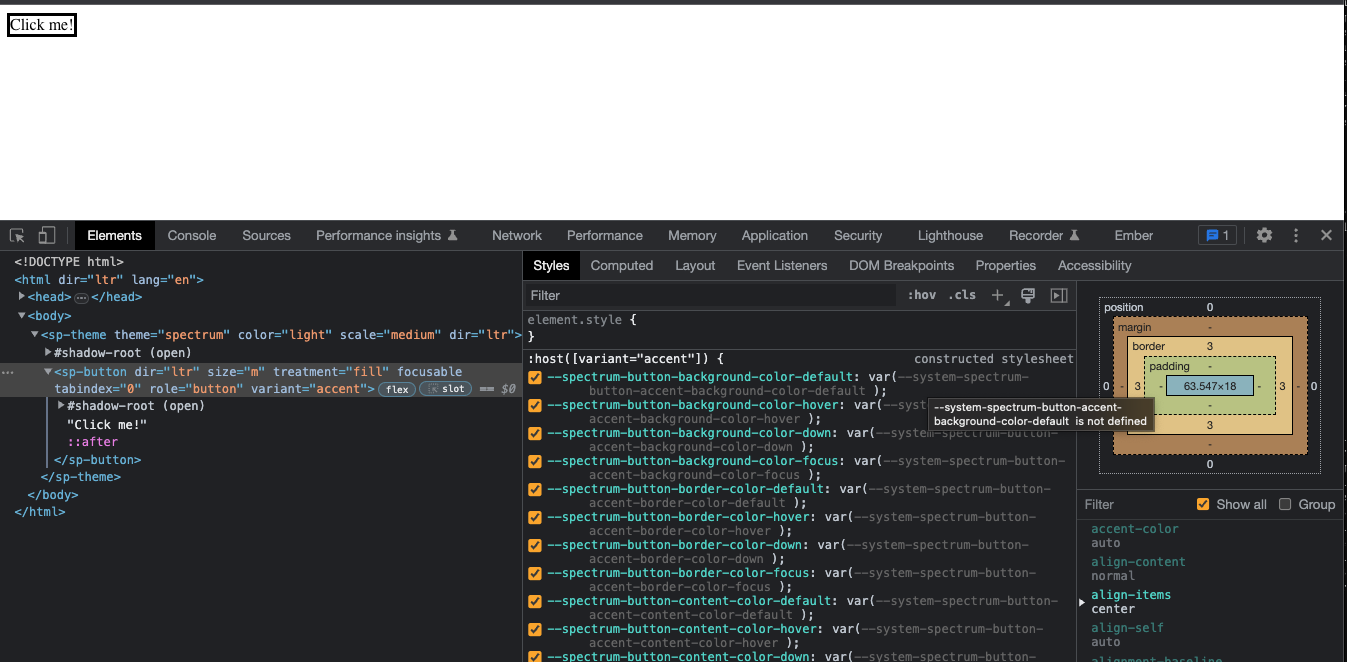
Task: Expand the sp-button shadow-root node
Action: coord(61,405)
